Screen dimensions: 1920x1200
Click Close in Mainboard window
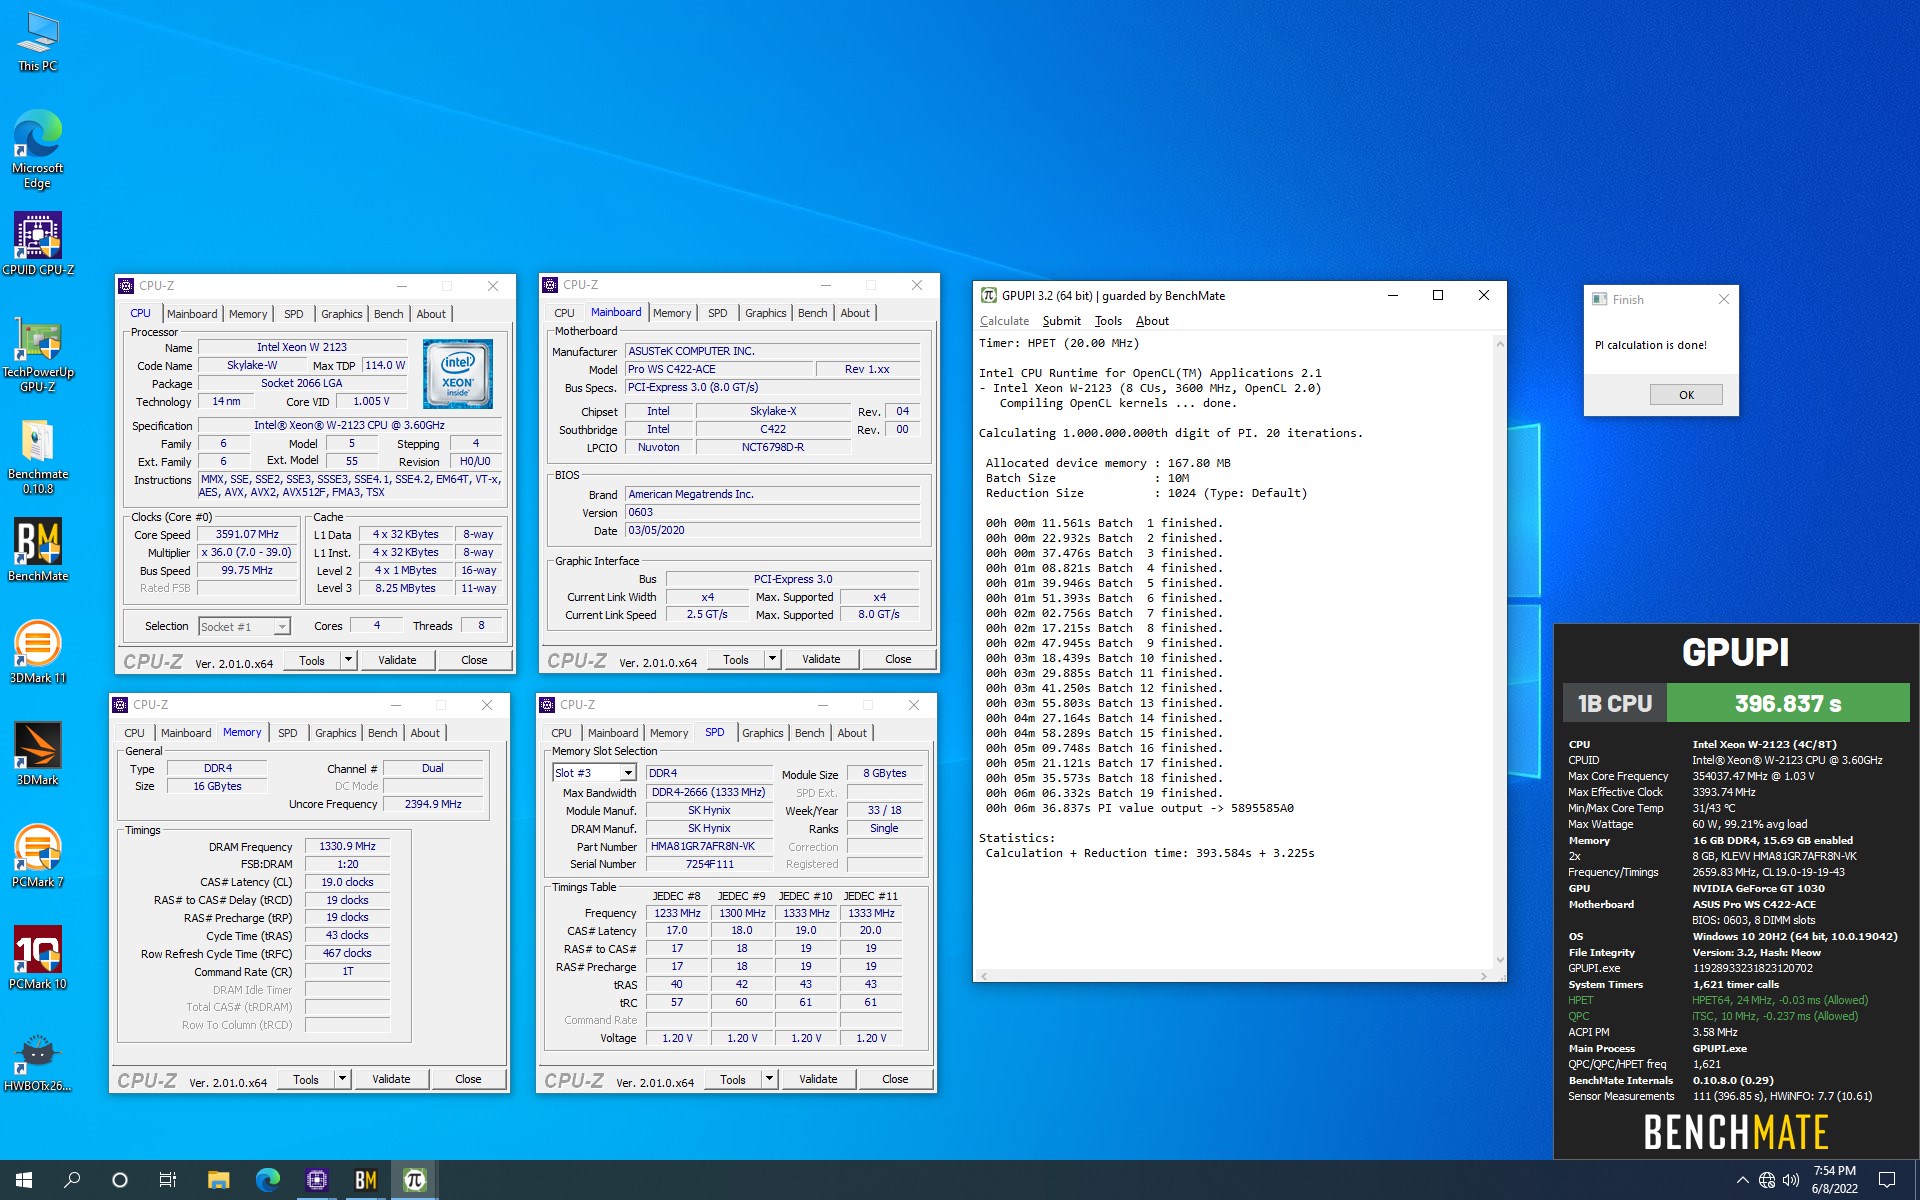[898, 659]
